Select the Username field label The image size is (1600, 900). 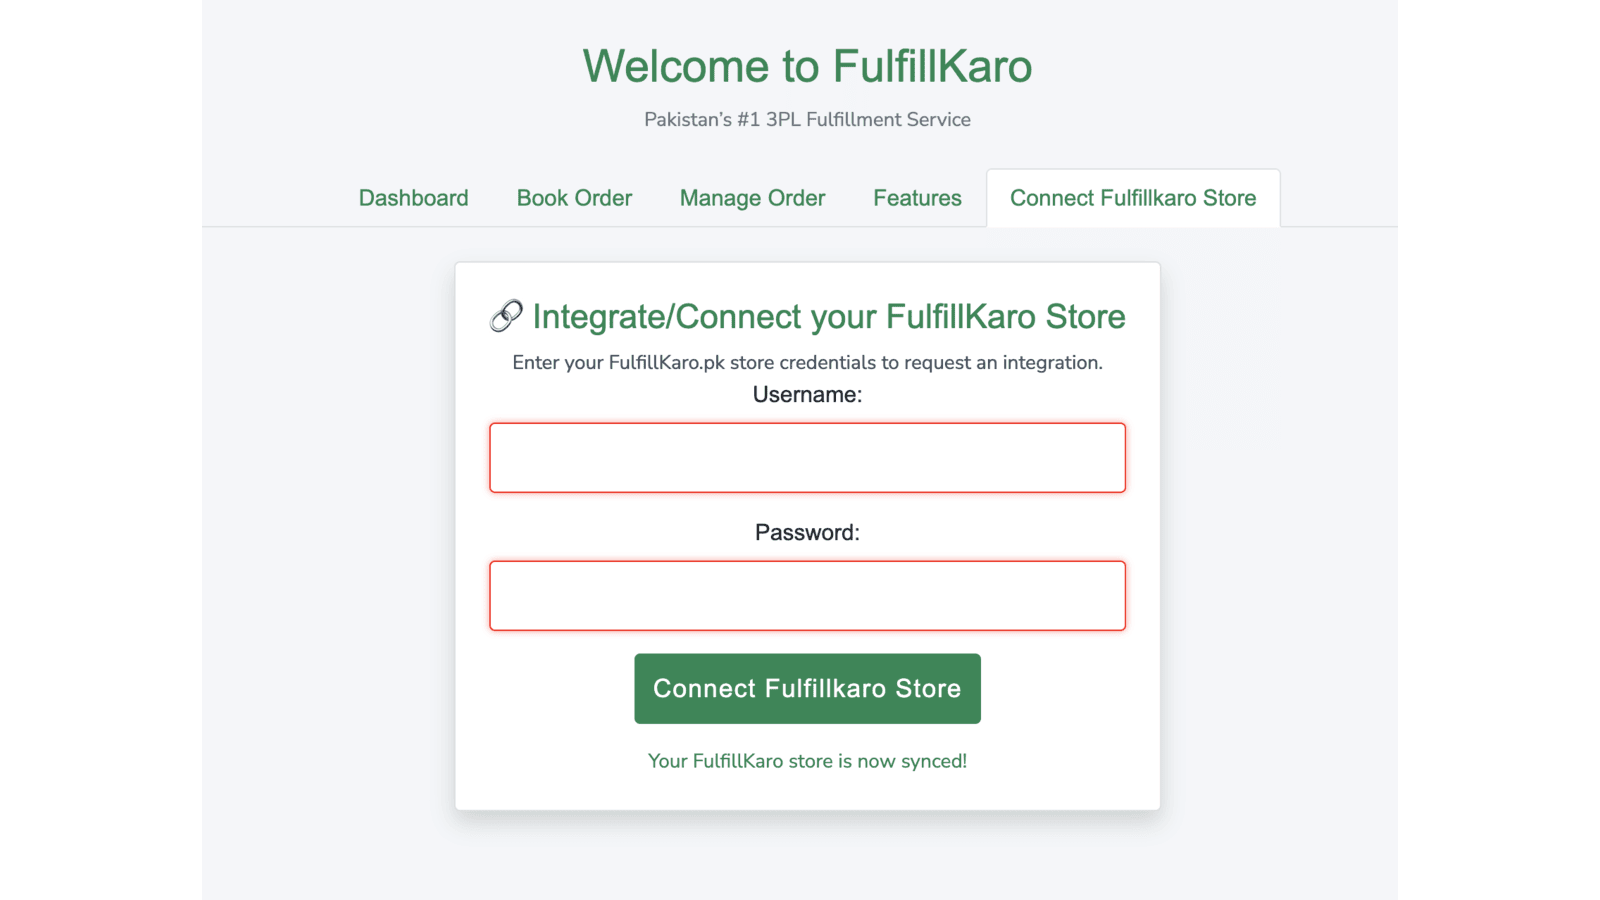pyautogui.click(x=807, y=394)
